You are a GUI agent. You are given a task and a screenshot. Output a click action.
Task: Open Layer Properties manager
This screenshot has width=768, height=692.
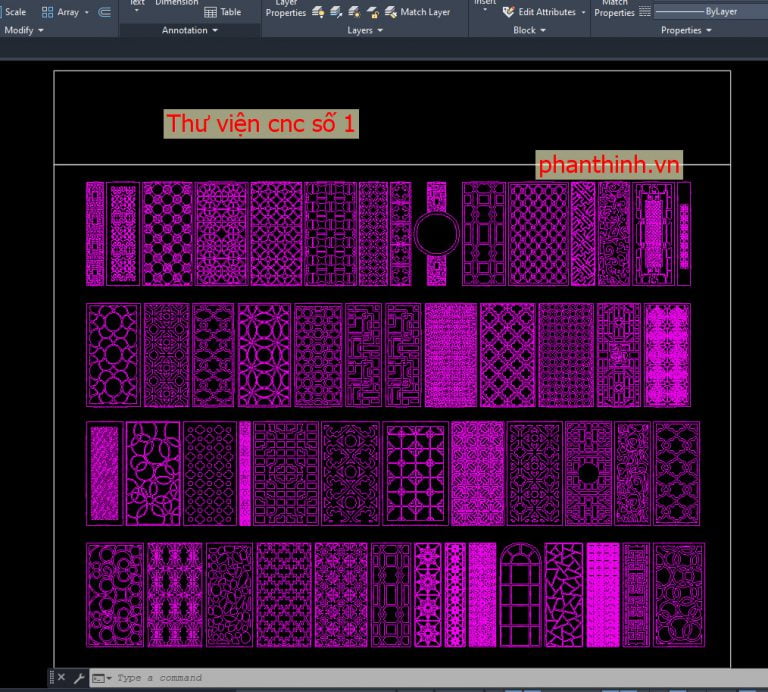click(x=286, y=8)
